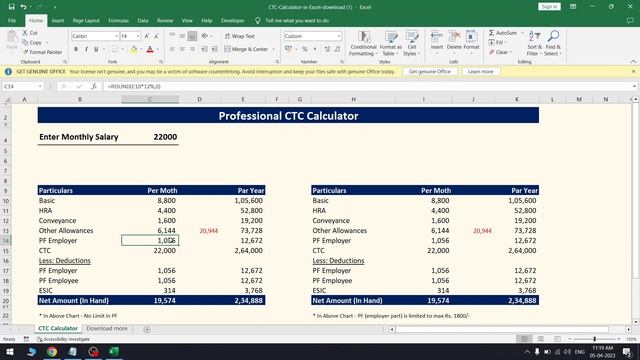Activate the Format Painter

[42, 52]
